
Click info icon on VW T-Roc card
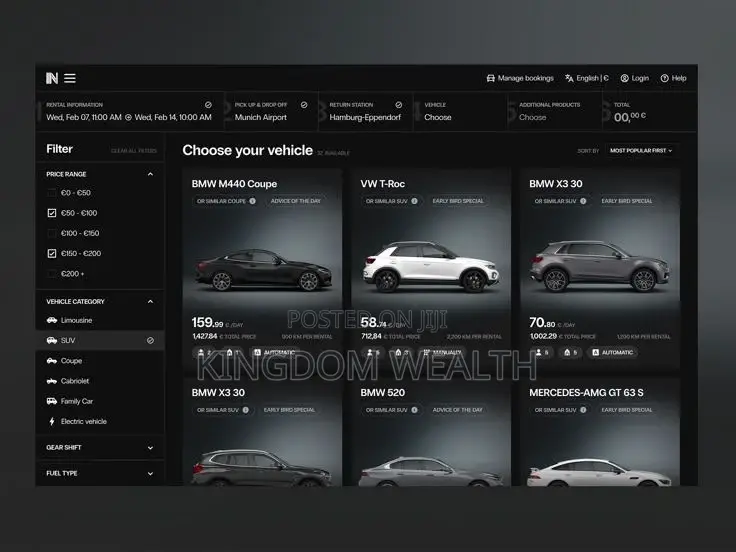click(414, 201)
